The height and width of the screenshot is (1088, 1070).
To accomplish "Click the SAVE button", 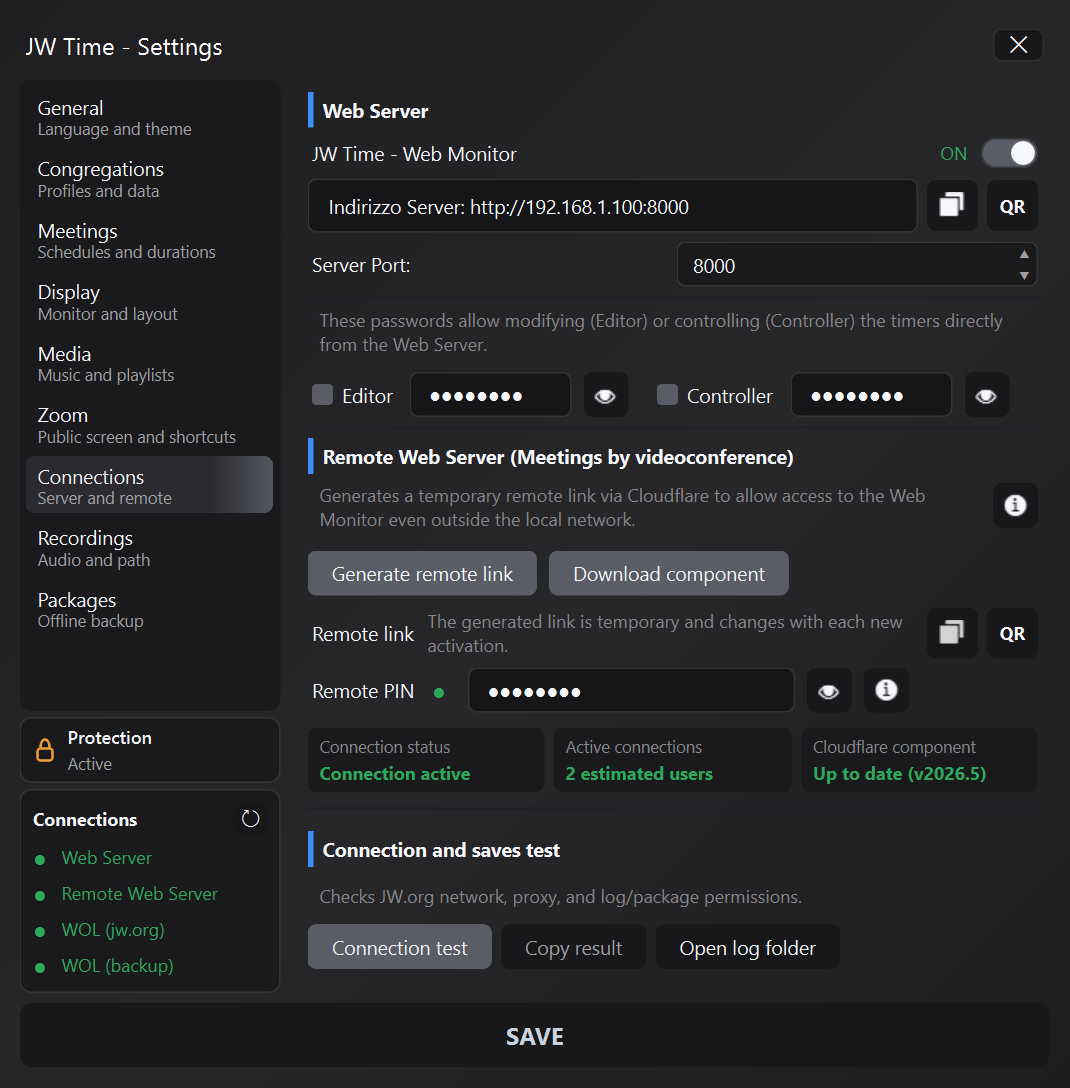I will 534,1035.
